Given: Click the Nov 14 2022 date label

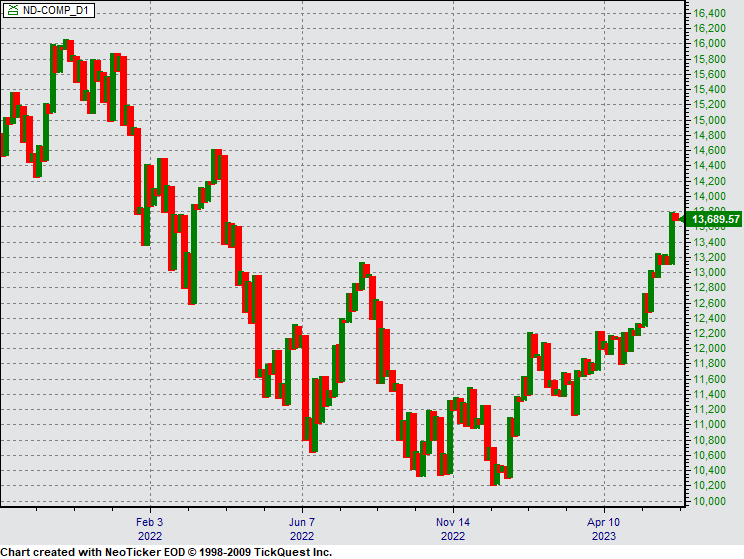Looking at the screenshot, I should [452, 528].
